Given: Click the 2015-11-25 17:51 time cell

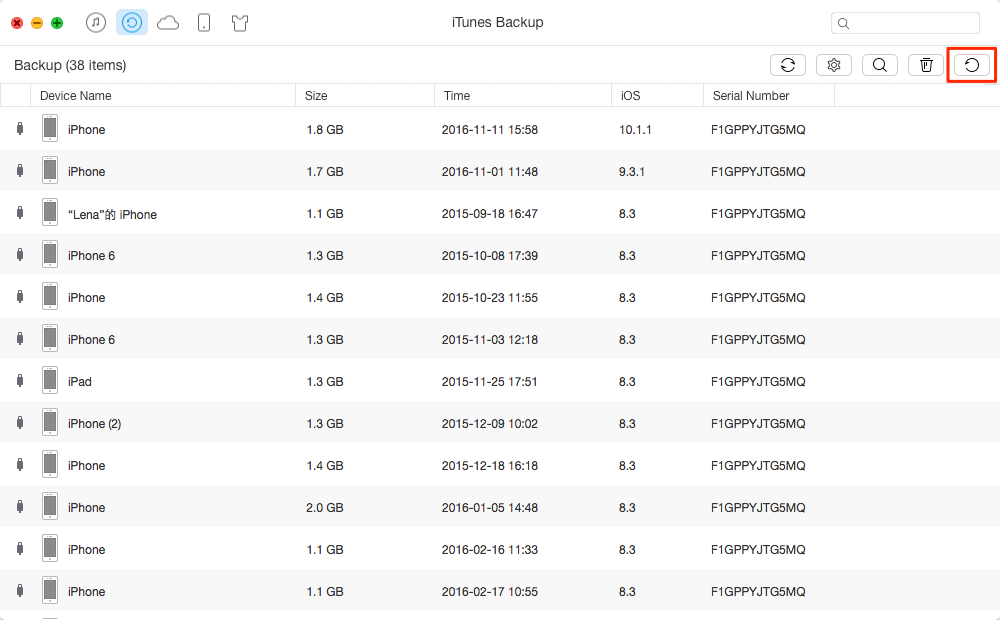Looking at the screenshot, I should tap(490, 381).
